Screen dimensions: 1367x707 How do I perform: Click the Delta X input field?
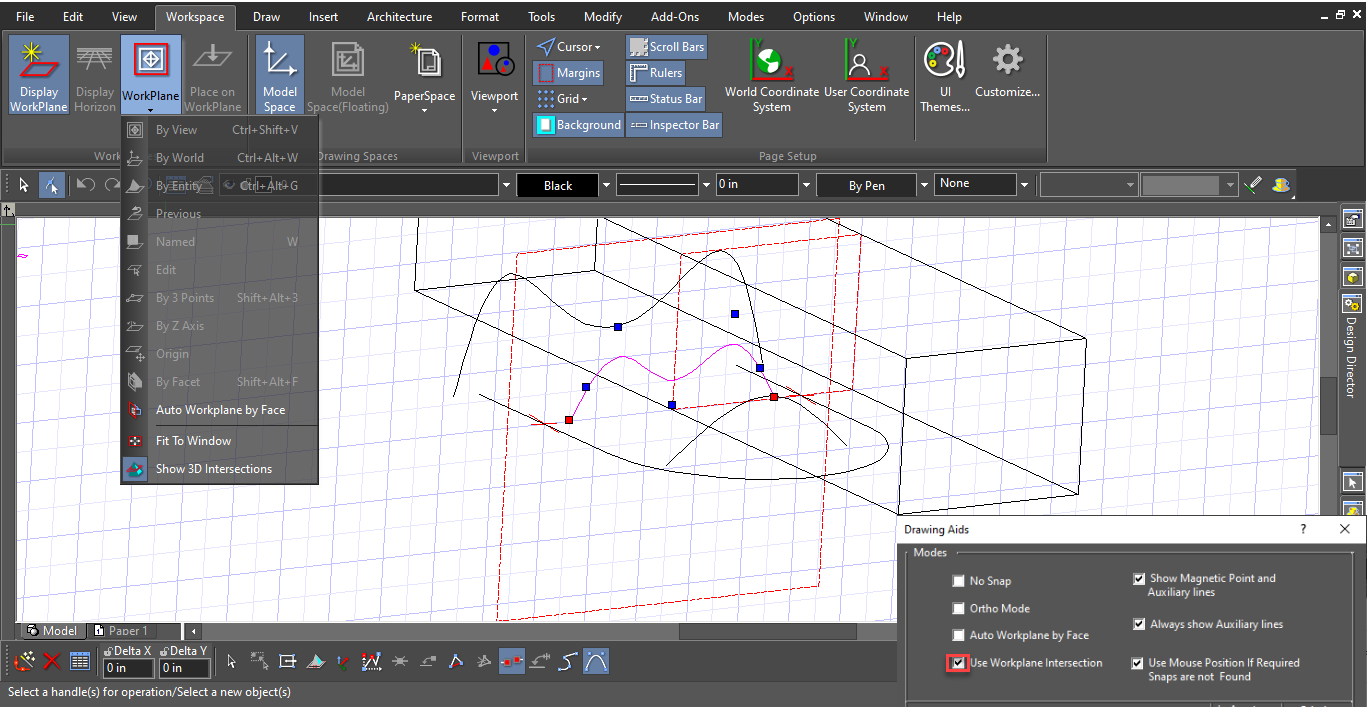coord(128,668)
